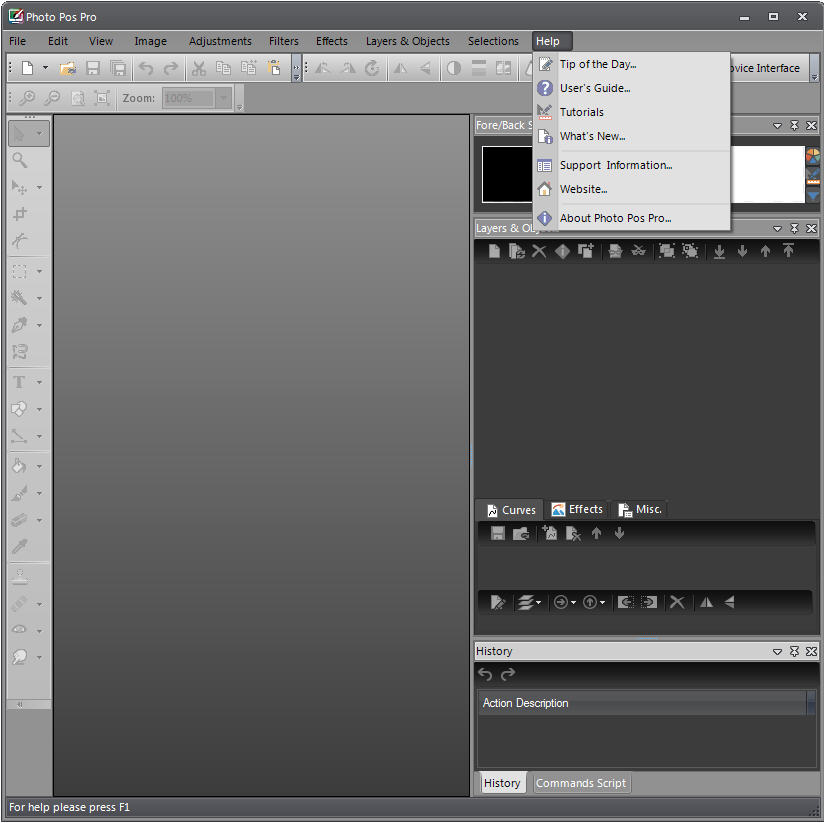Pin the History panel
824x823 pixels.
click(795, 651)
